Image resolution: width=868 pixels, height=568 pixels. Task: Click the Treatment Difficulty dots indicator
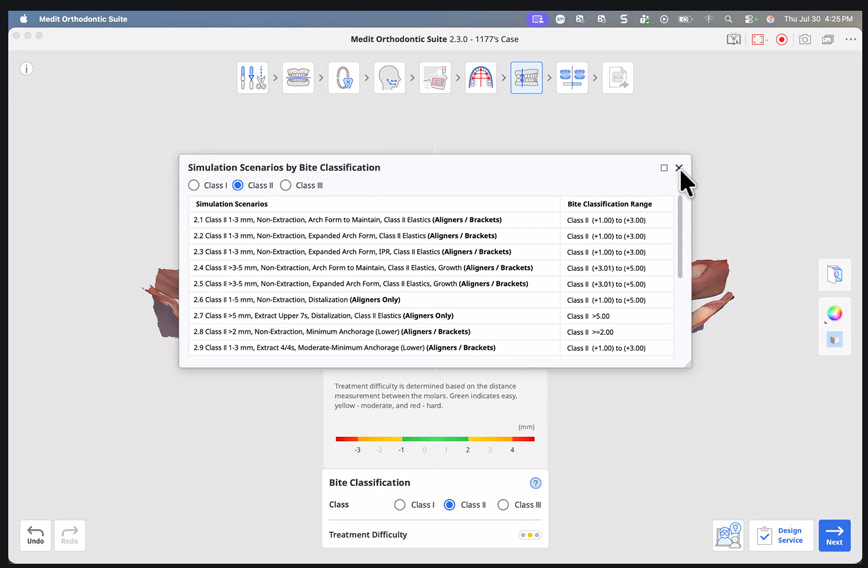[x=530, y=535]
